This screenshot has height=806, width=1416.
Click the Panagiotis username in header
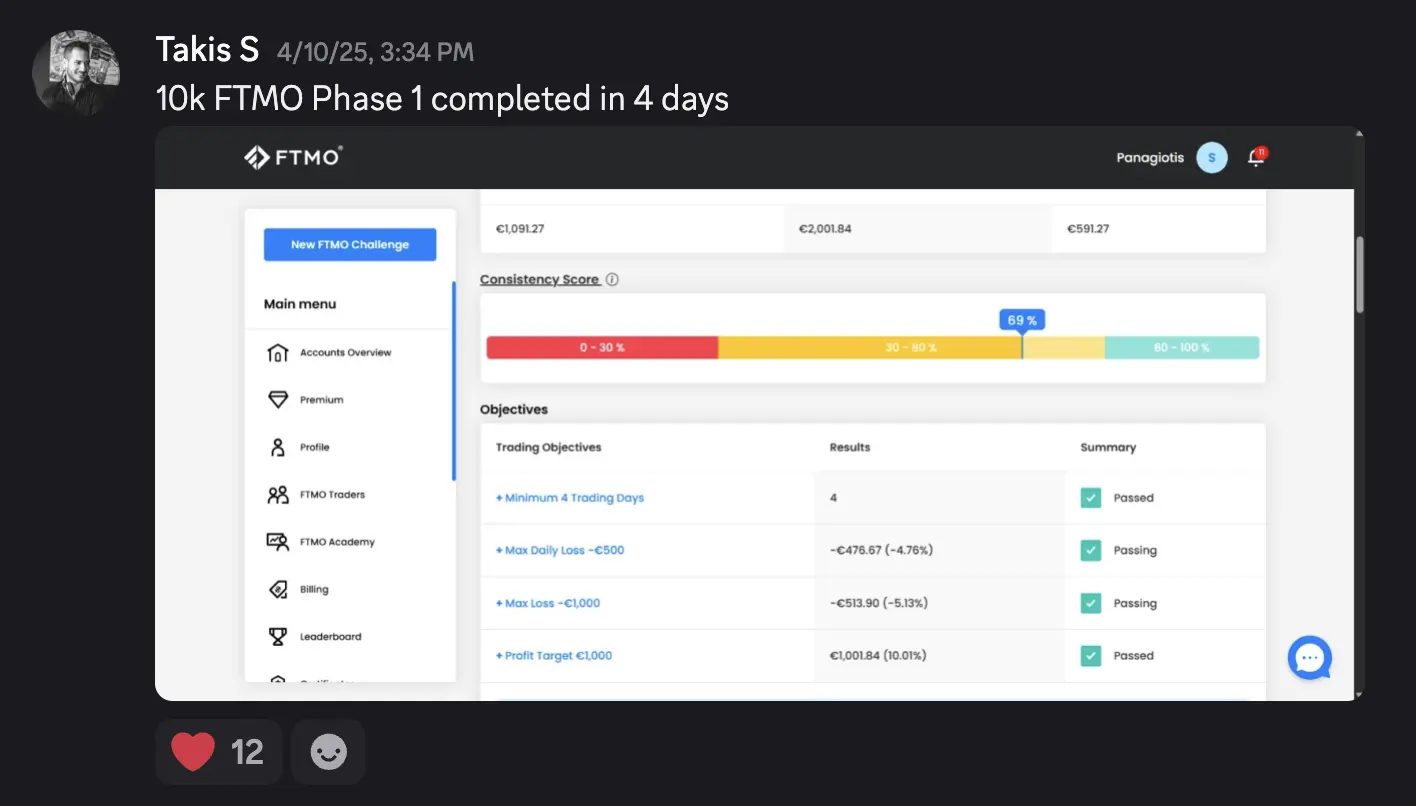pyautogui.click(x=1150, y=158)
